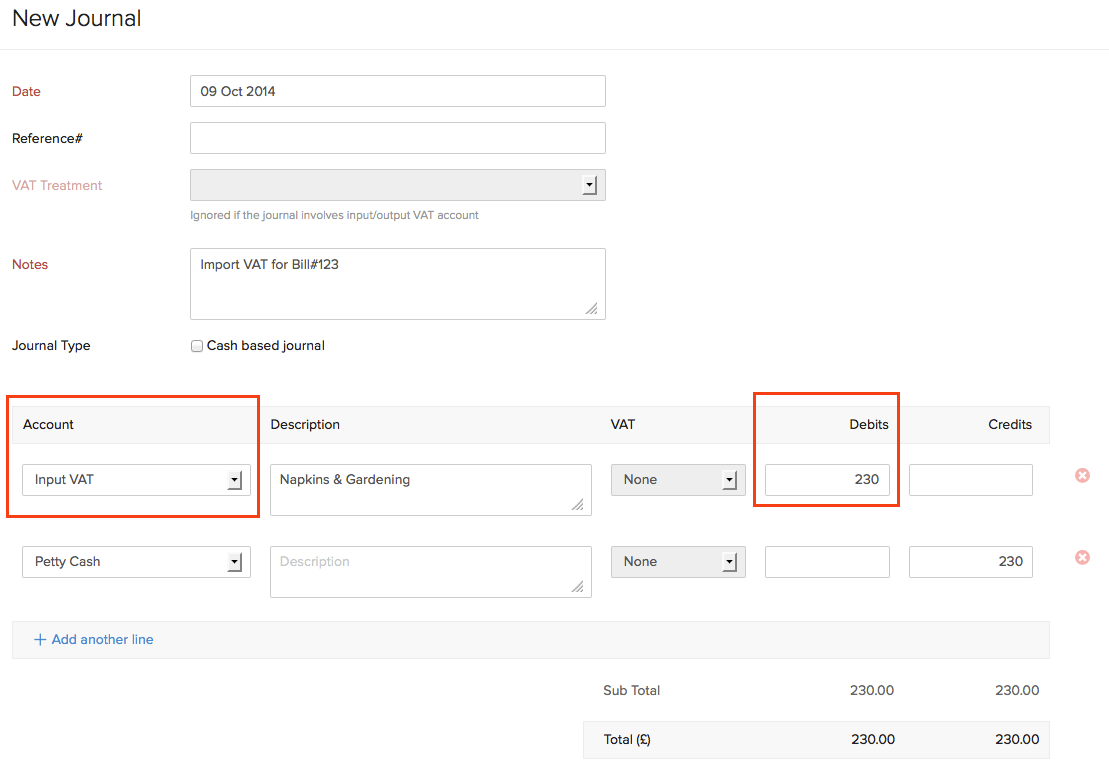
Task: Delete the first journal line via red cross icon
Action: 1082,476
